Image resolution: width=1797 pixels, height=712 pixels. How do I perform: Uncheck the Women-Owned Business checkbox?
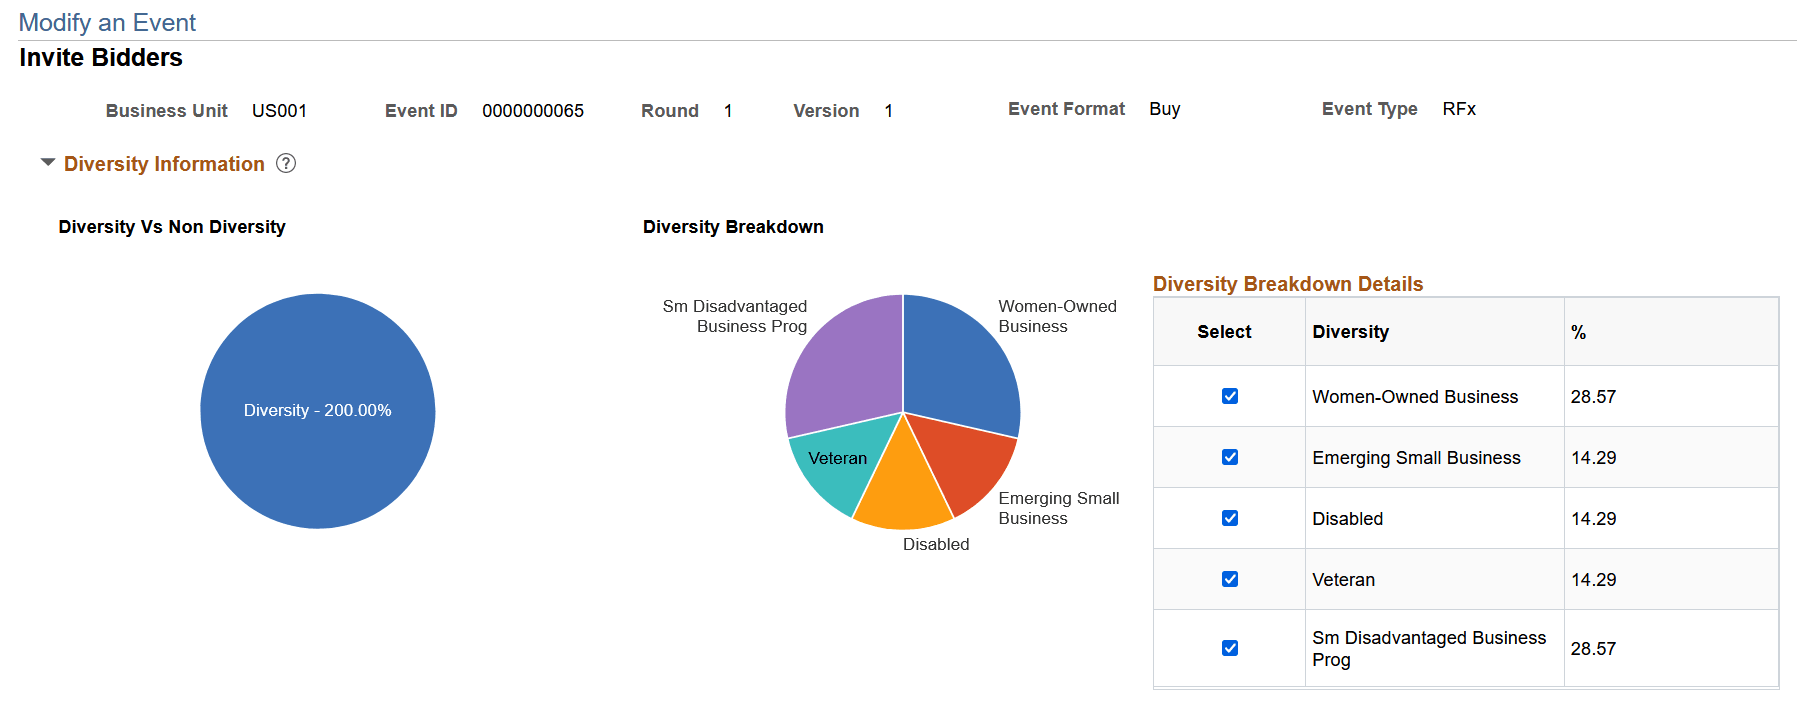(1230, 396)
